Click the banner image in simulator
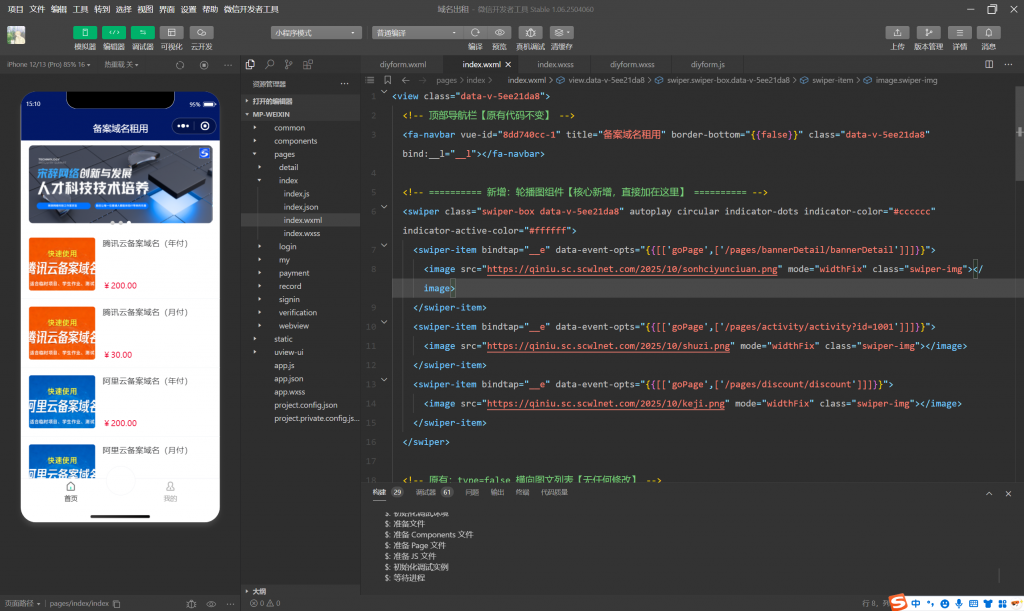The image size is (1024, 611). coord(120,184)
